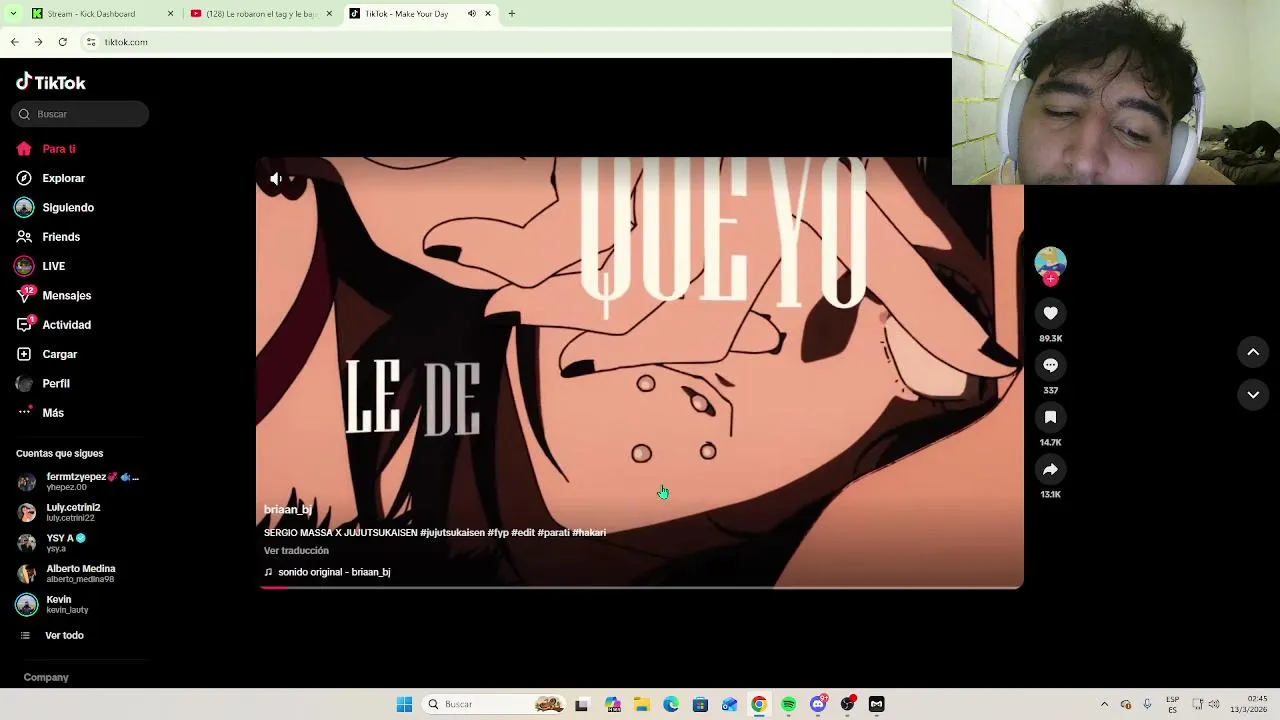1280x720 pixels.
Task: Go to the next video
Action: (1253, 395)
